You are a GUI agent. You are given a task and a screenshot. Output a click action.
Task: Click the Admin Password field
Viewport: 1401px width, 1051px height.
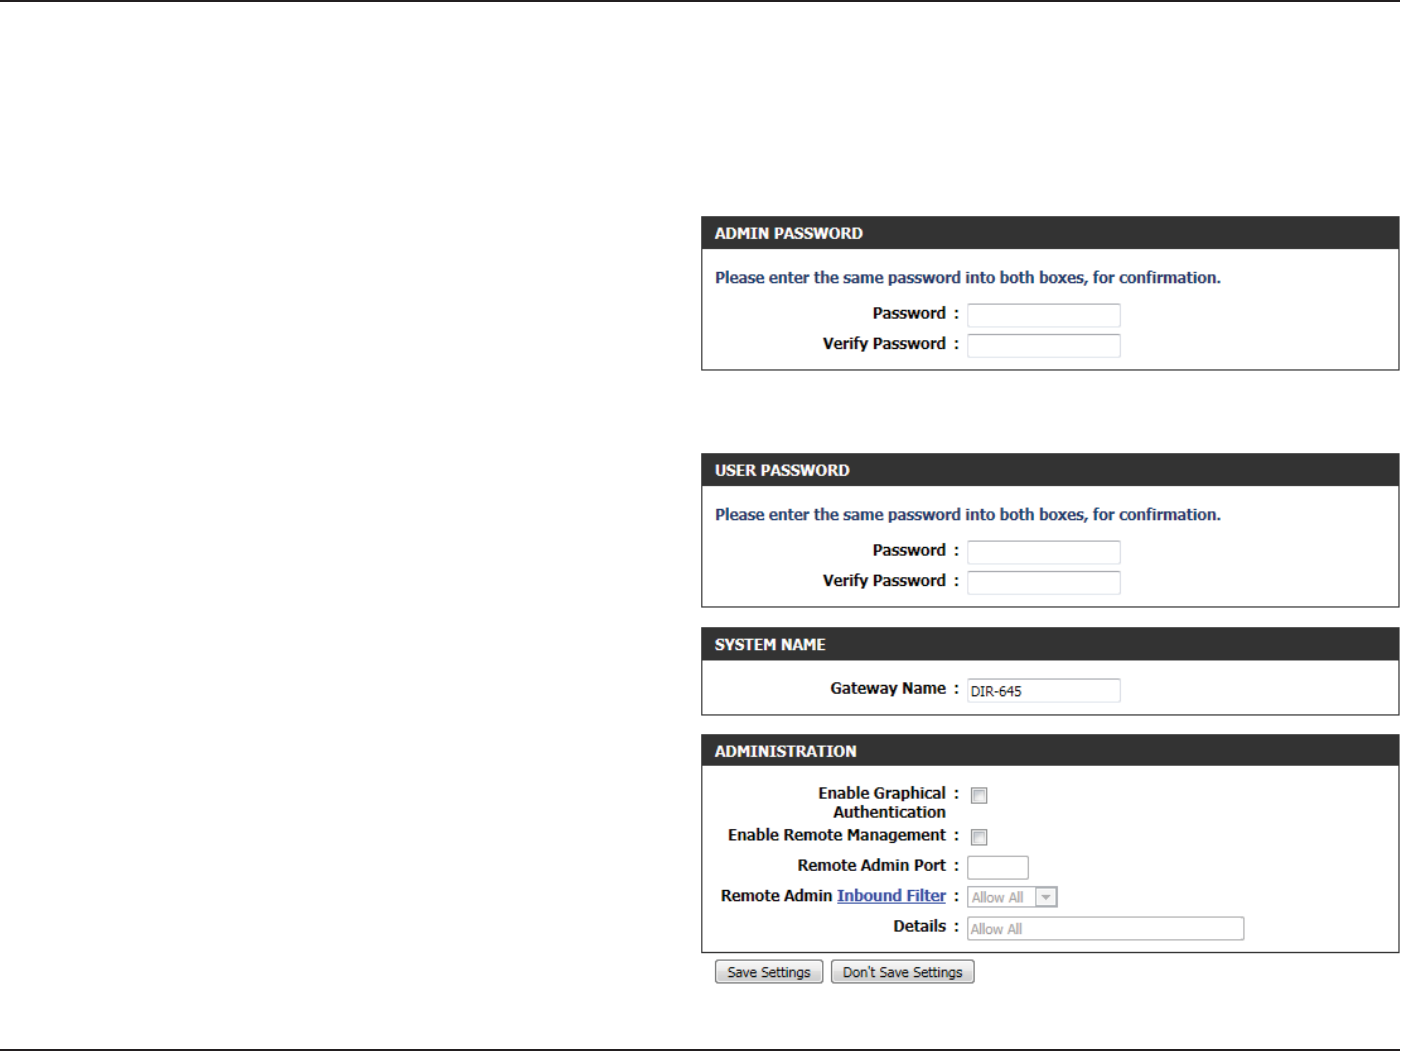1043,315
